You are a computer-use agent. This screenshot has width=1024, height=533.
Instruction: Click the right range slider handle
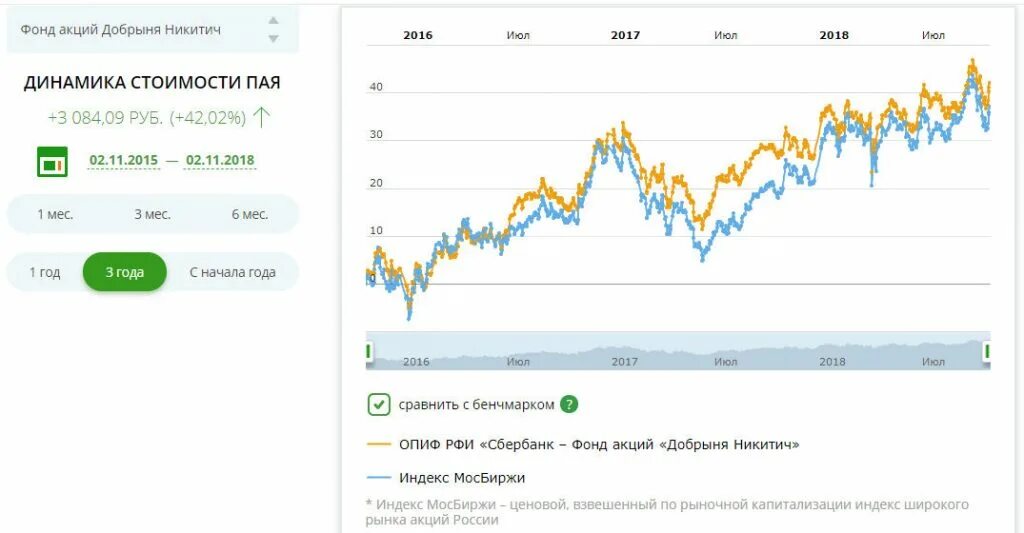tap(987, 351)
